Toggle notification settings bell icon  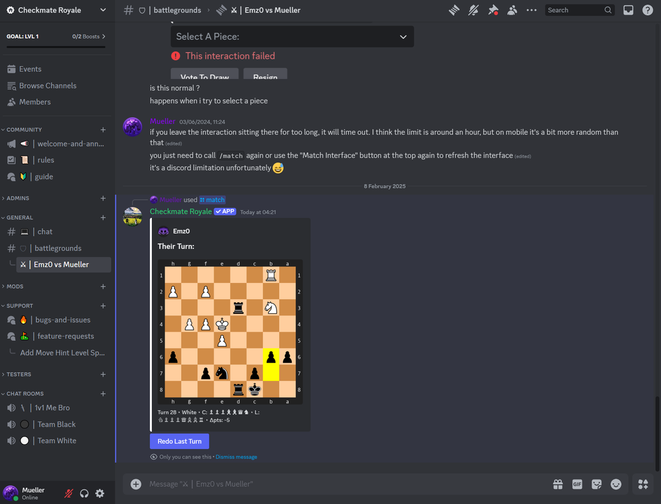[x=473, y=10]
